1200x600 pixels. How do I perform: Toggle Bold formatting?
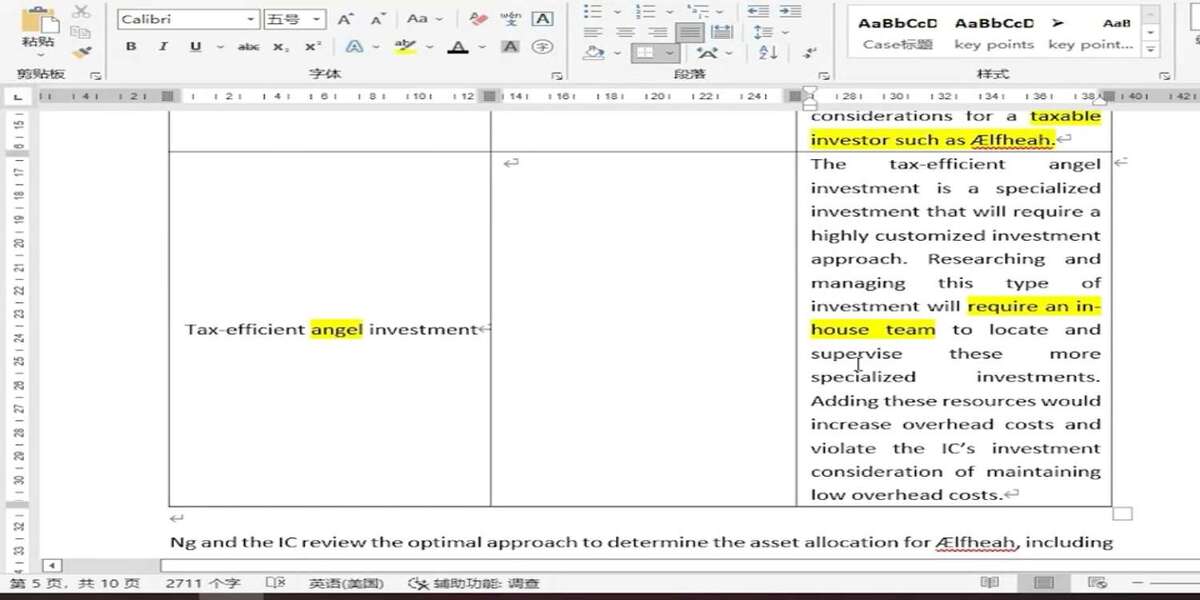pos(131,47)
